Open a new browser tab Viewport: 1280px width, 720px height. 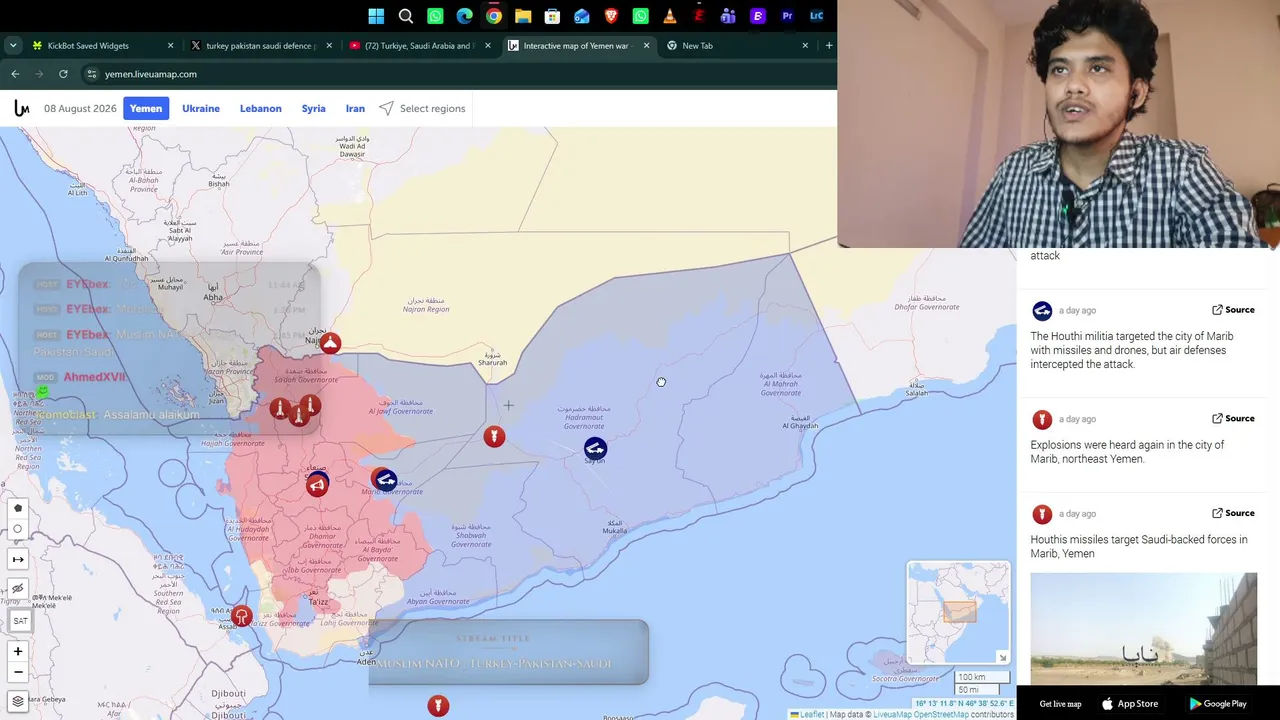click(828, 46)
